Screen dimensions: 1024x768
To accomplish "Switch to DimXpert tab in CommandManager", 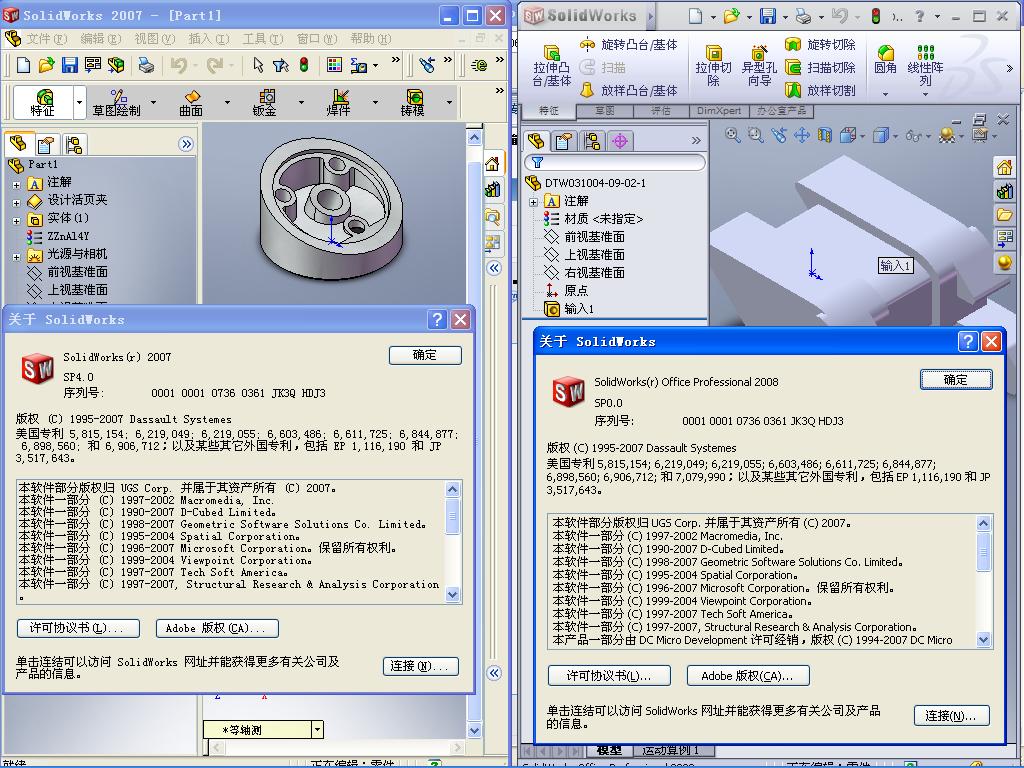I will [718, 111].
